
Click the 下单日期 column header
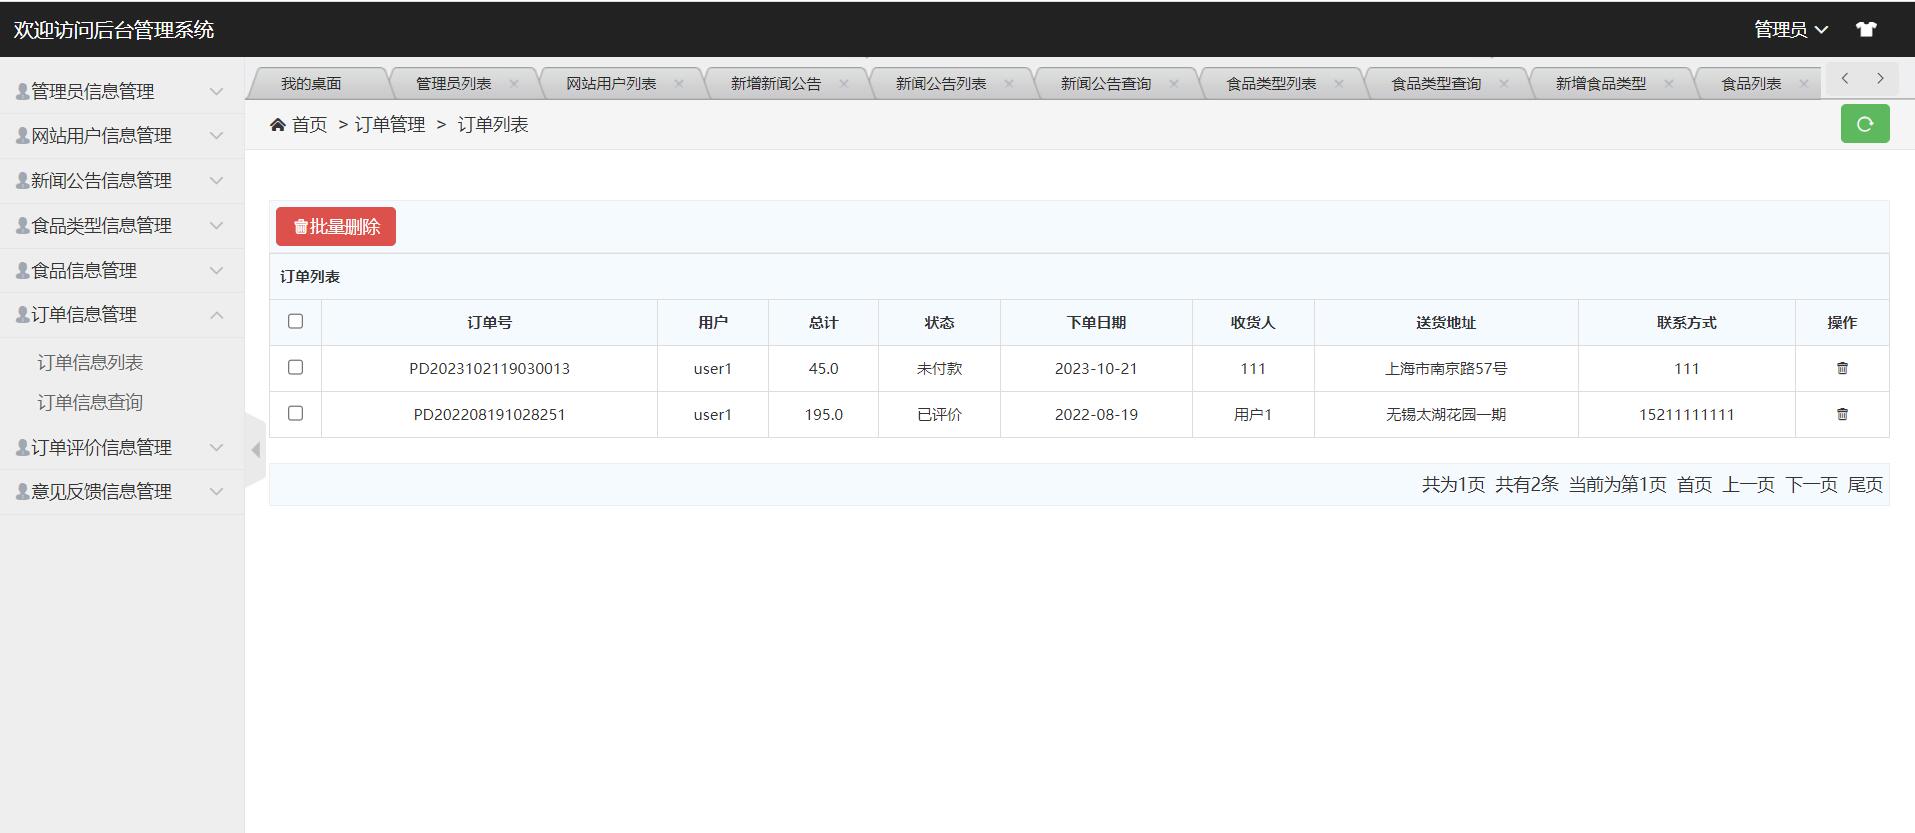(1096, 322)
